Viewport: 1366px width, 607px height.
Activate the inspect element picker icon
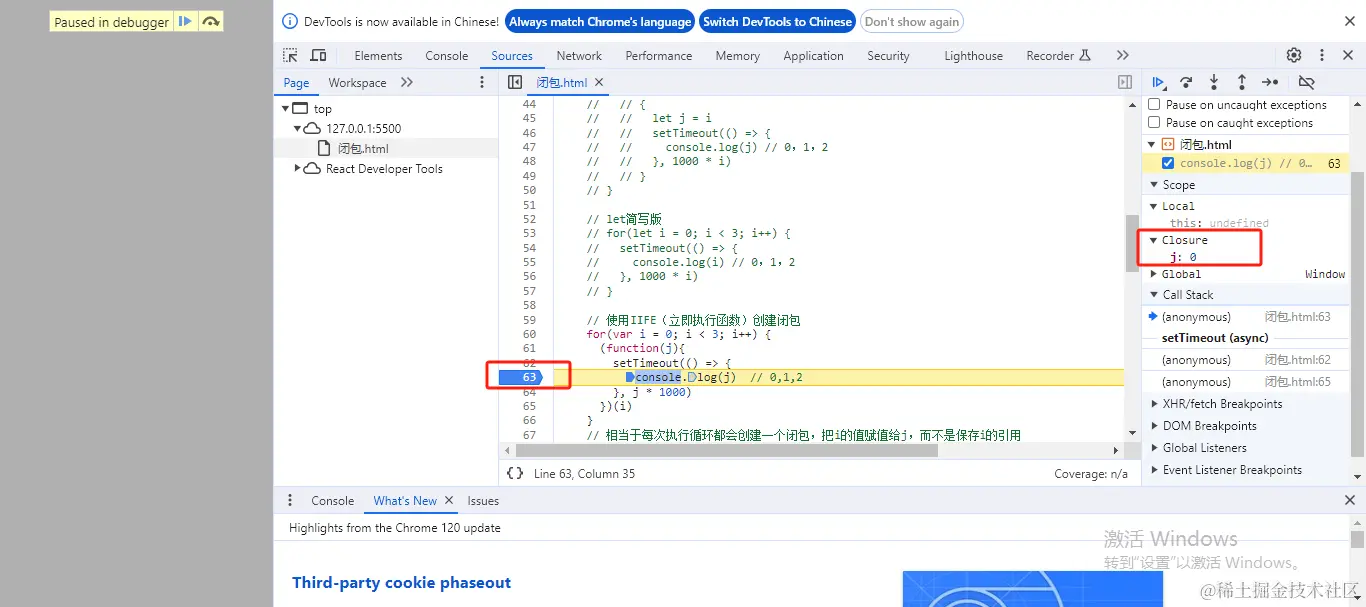(x=290, y=56)
